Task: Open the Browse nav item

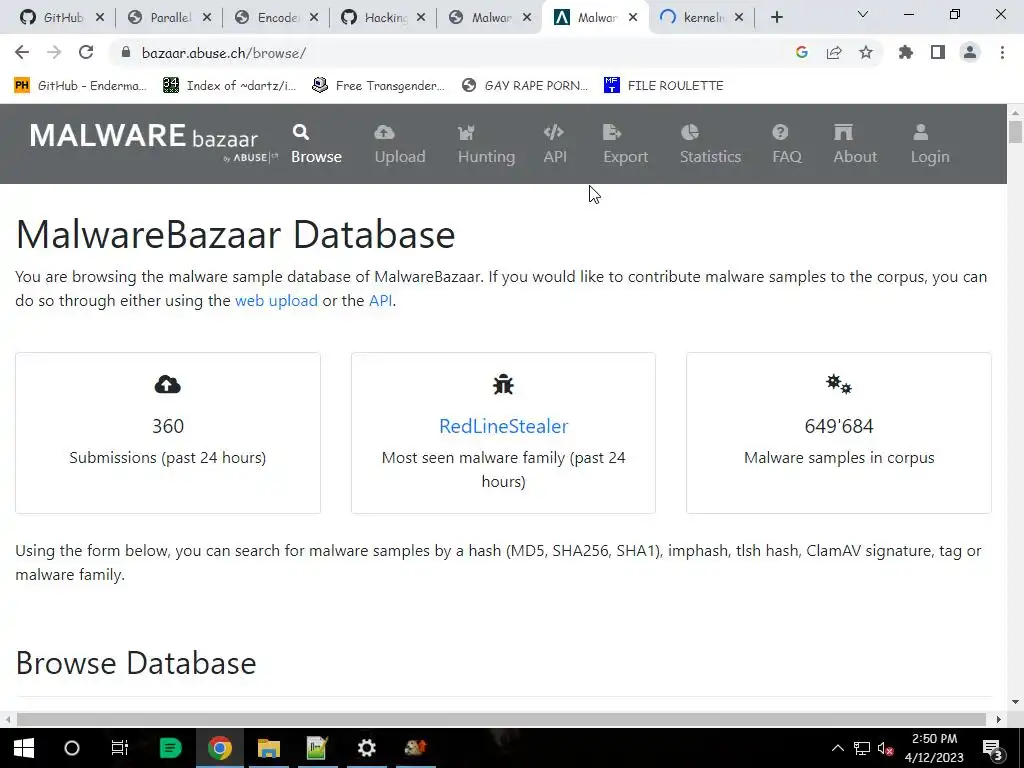Action: (x=316, y=144)
